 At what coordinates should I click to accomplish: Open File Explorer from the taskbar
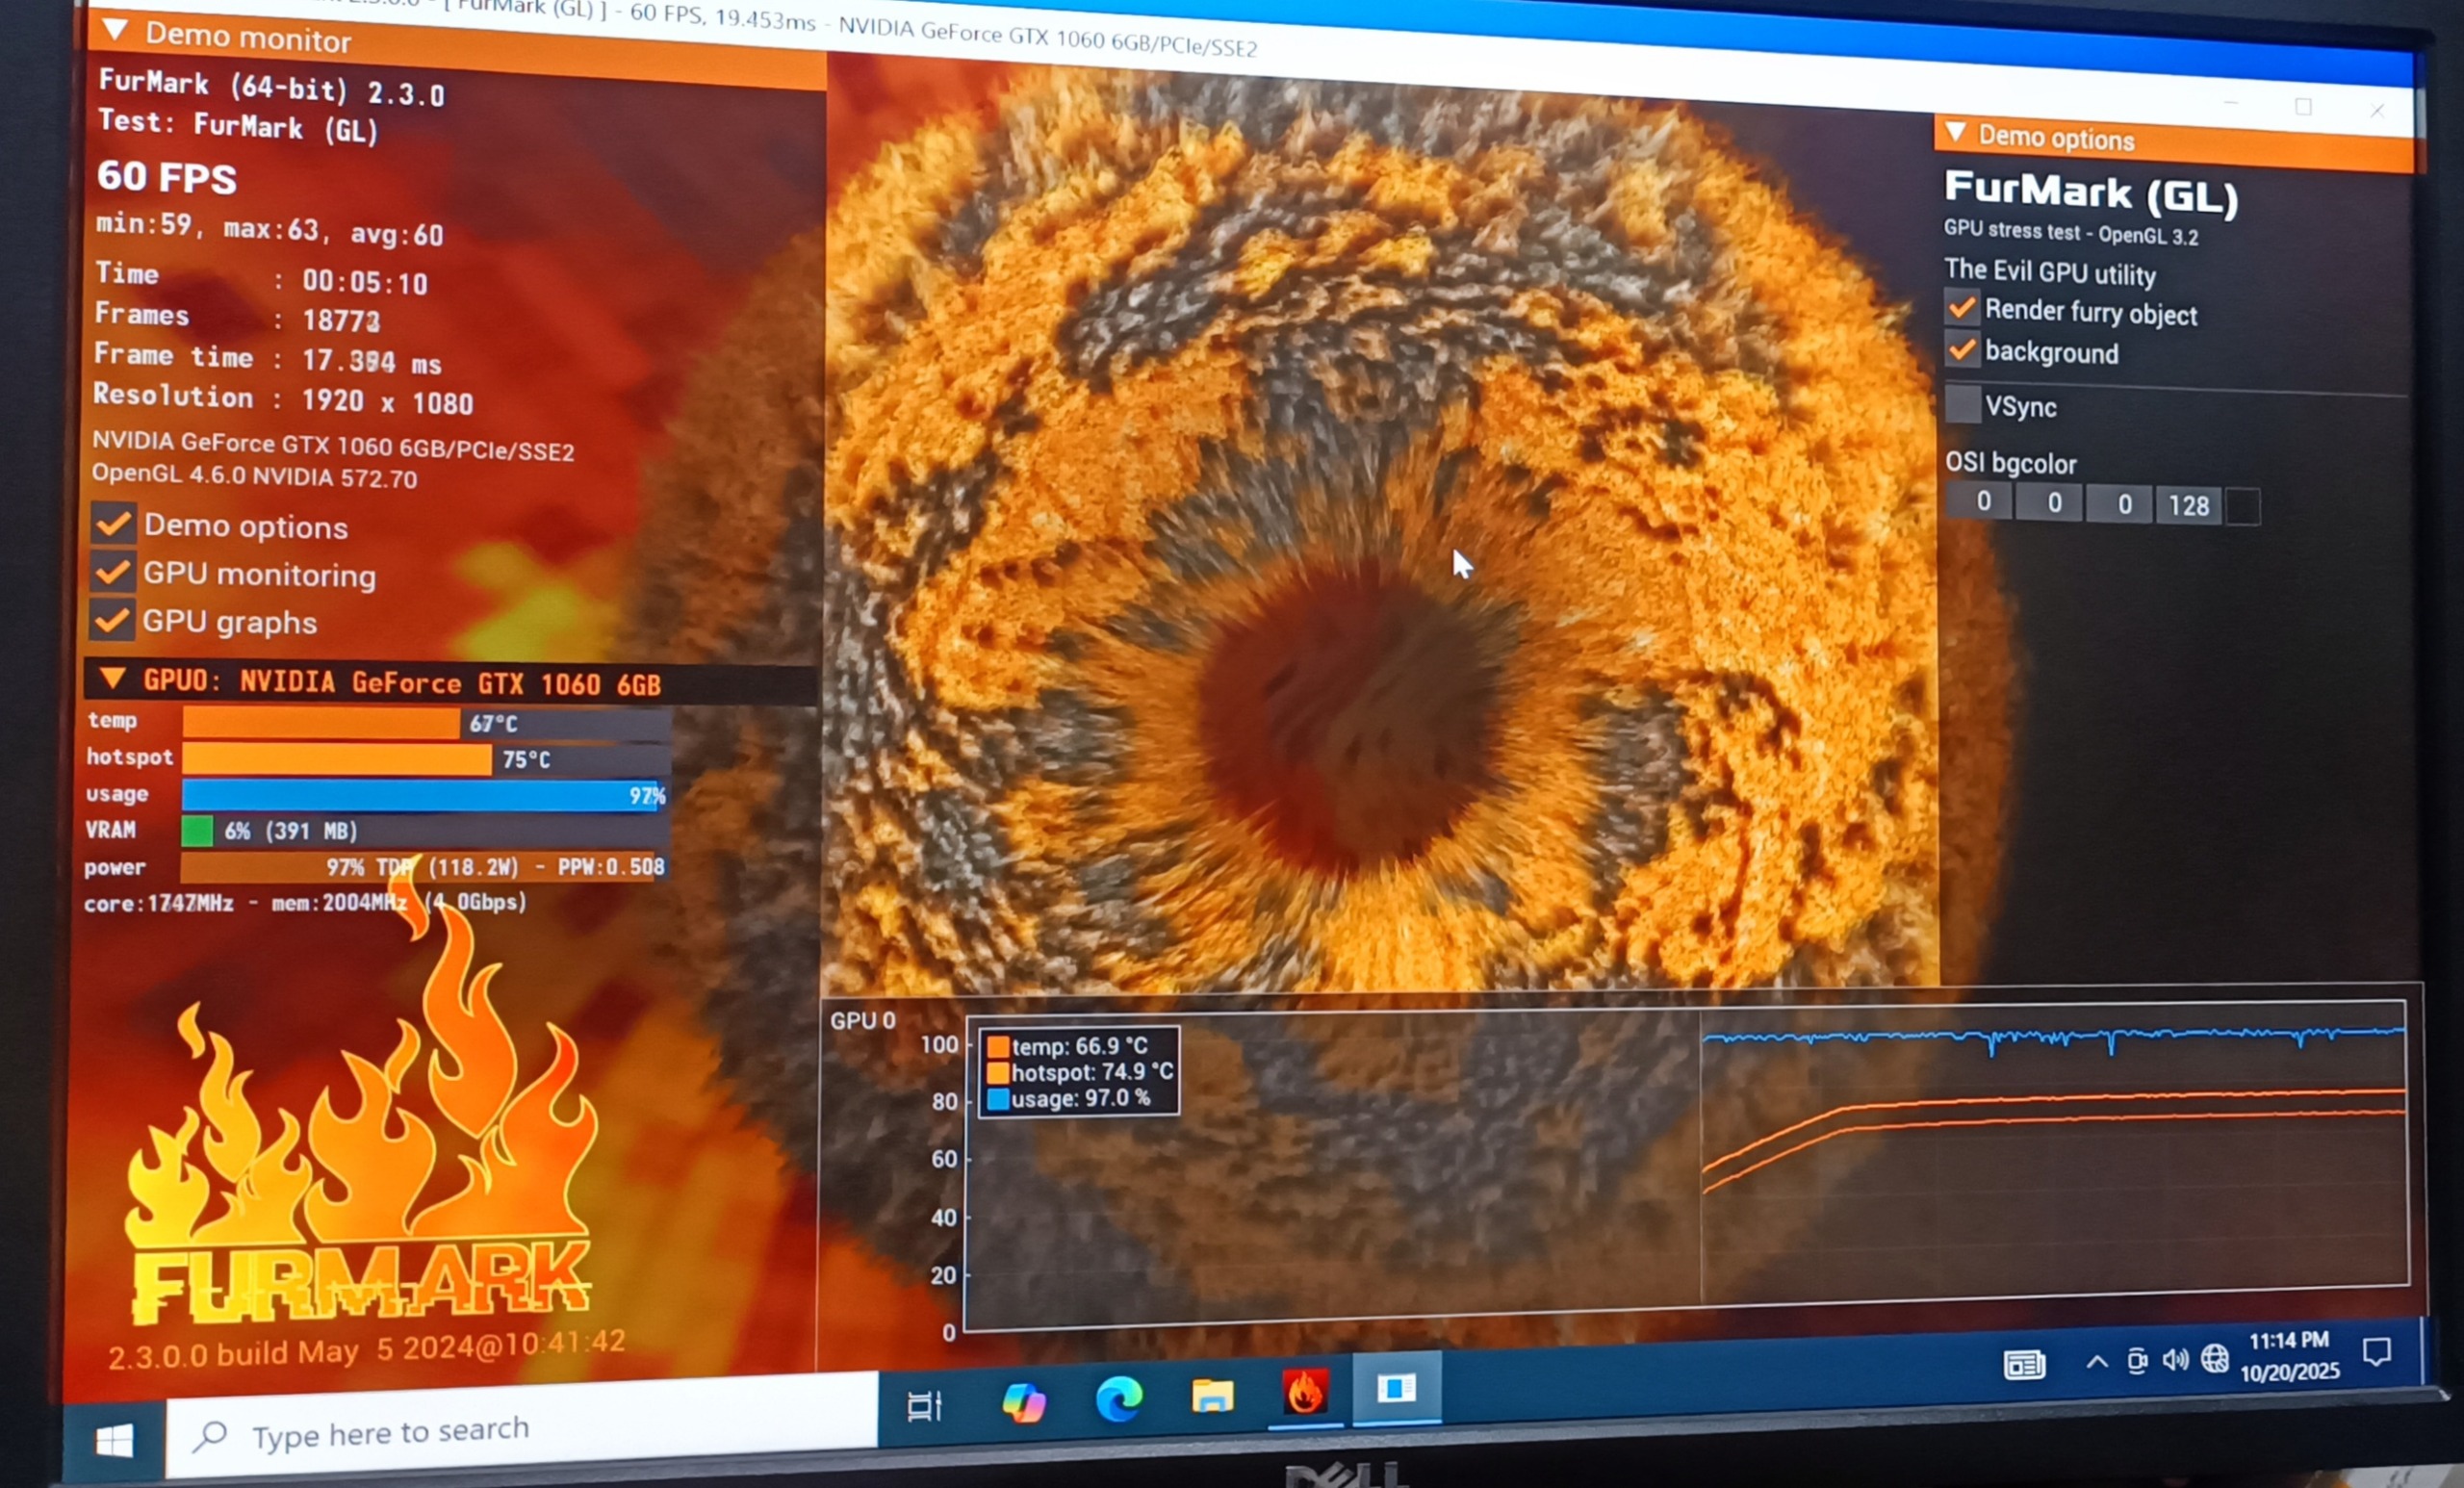pyautogui.click(x=1212, y=1395)
